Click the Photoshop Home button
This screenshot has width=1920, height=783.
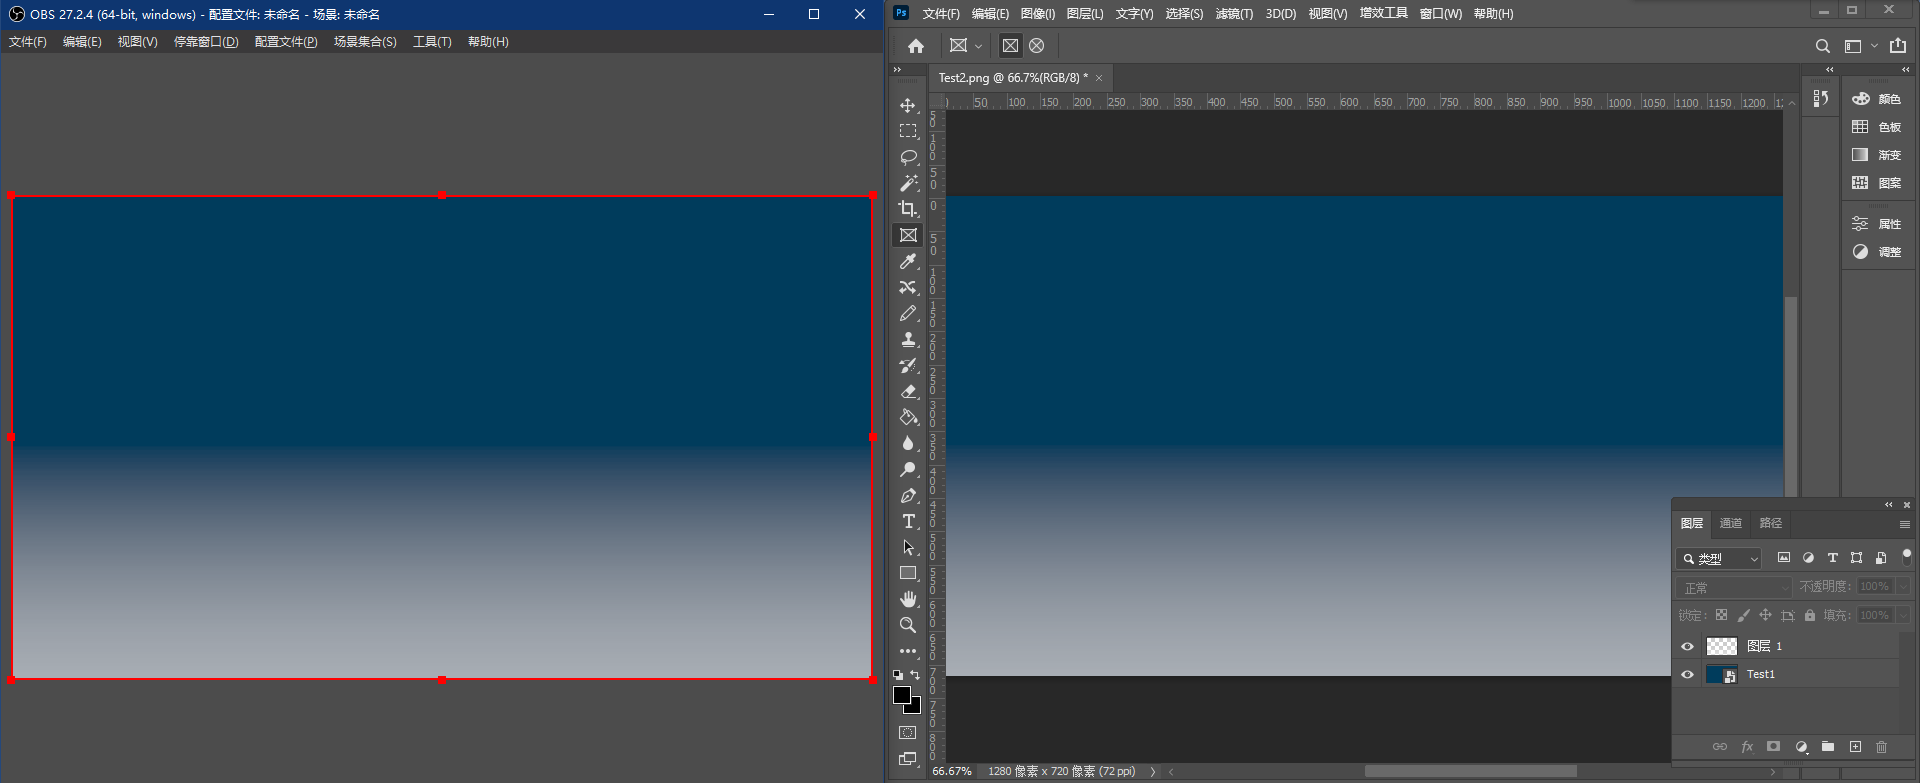tap(916, 46)
